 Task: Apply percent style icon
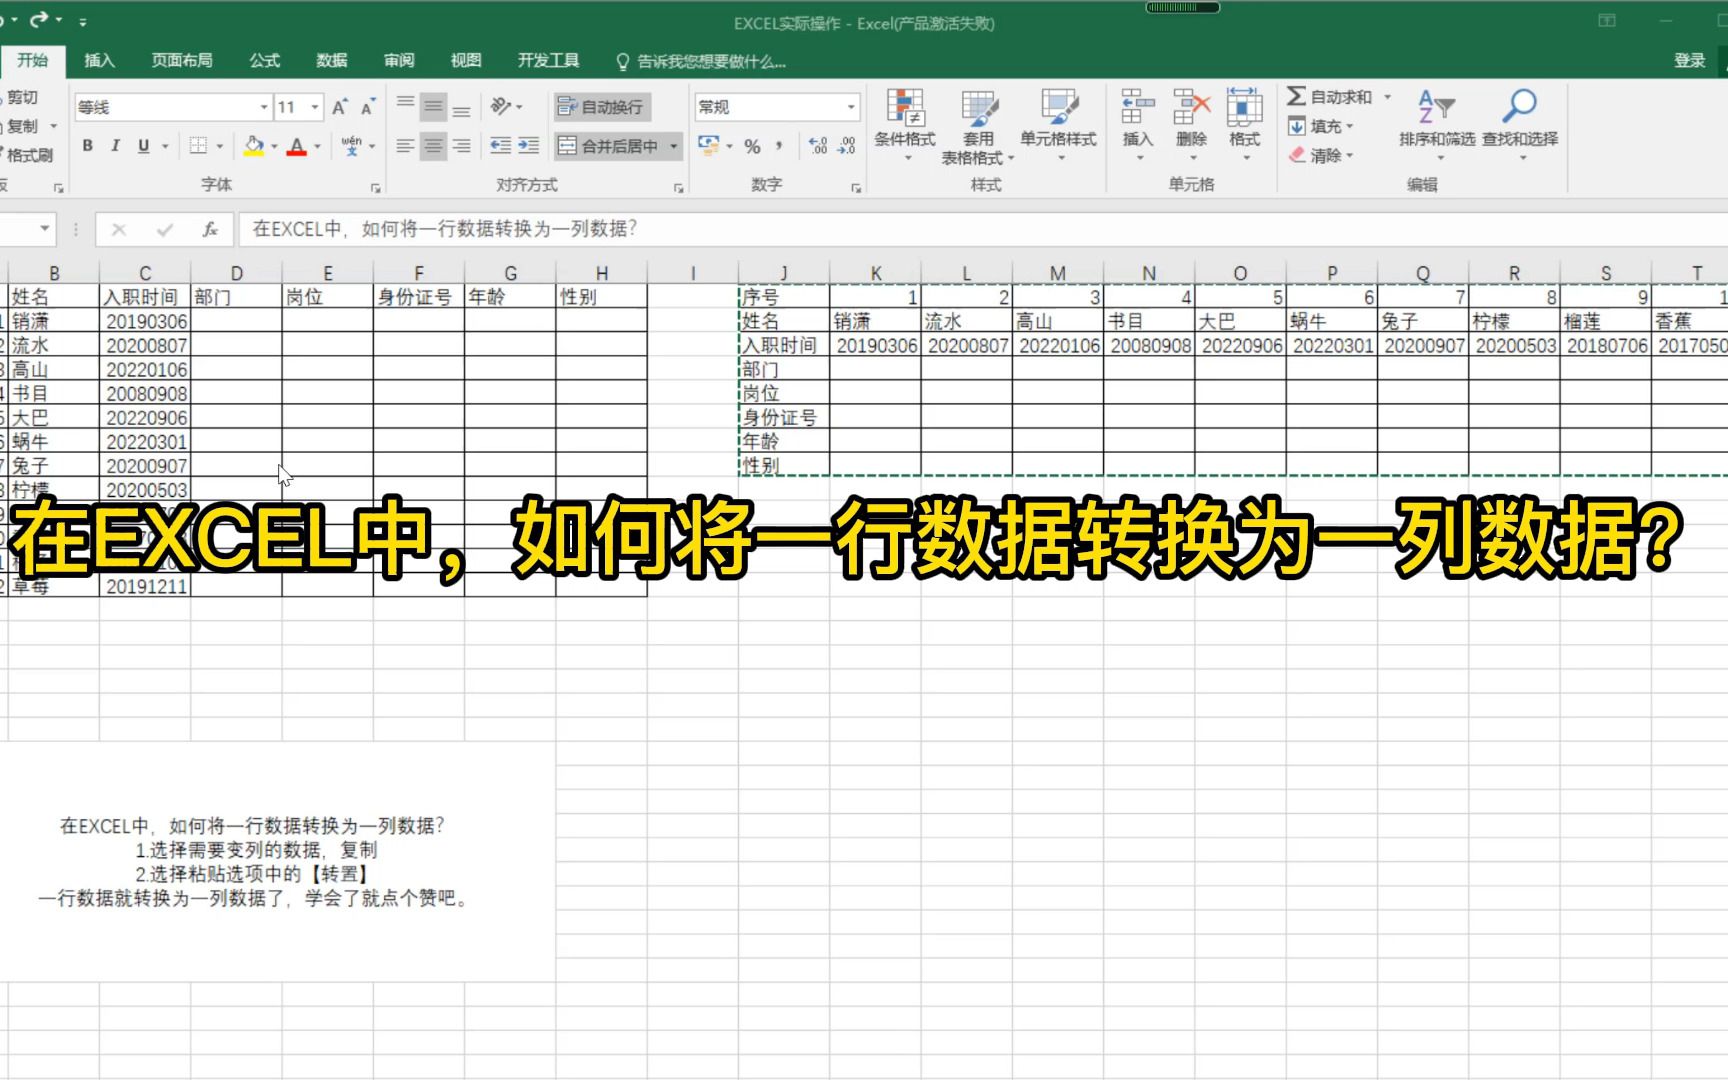click(753, 146)
